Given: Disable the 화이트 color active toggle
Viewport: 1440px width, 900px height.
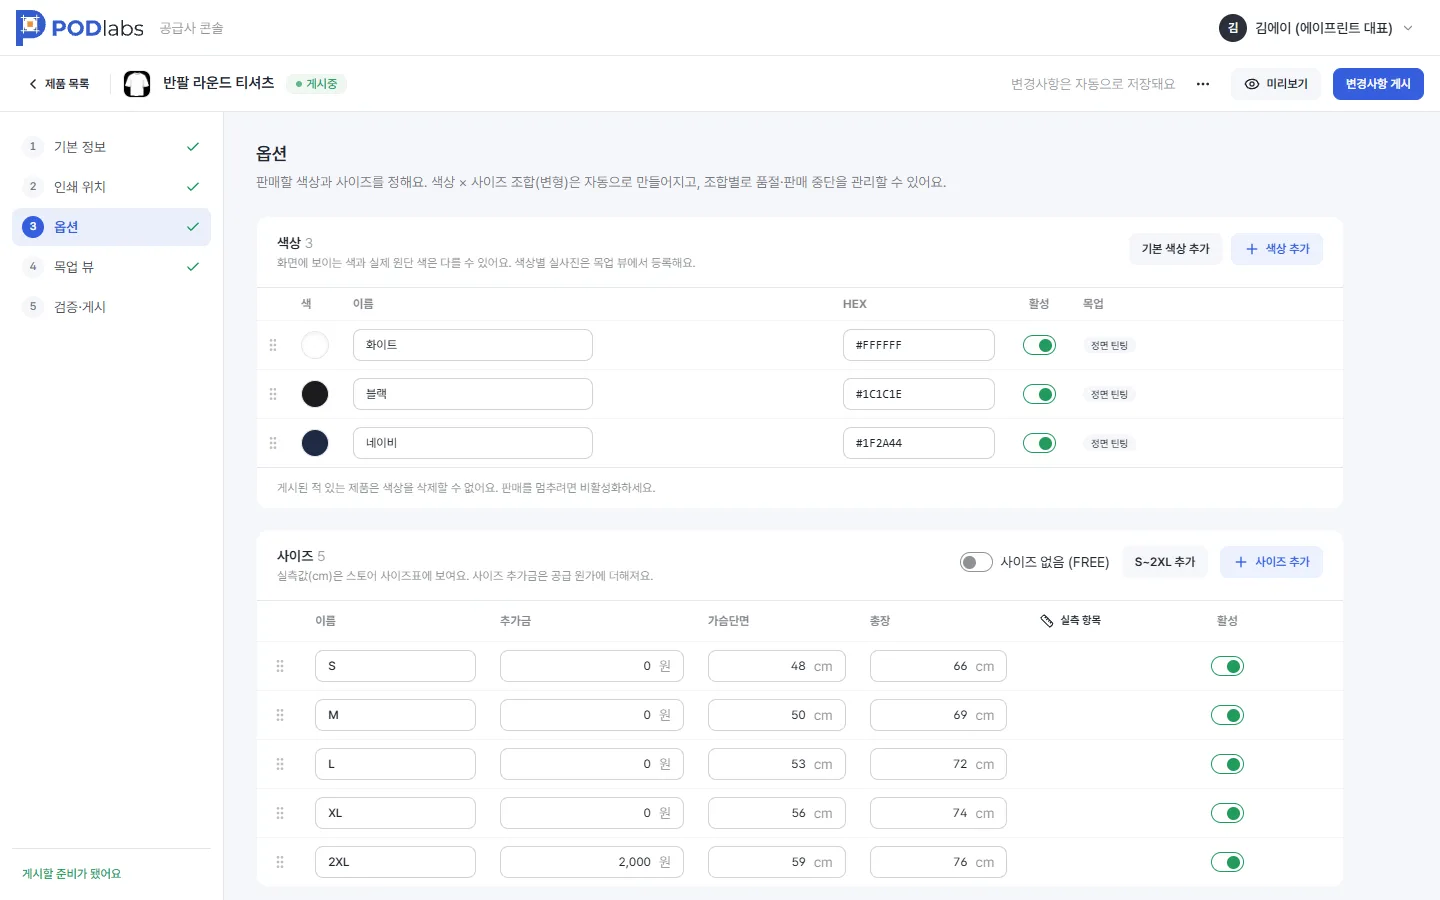Looking at the screenshot, I should point(1039,345).
